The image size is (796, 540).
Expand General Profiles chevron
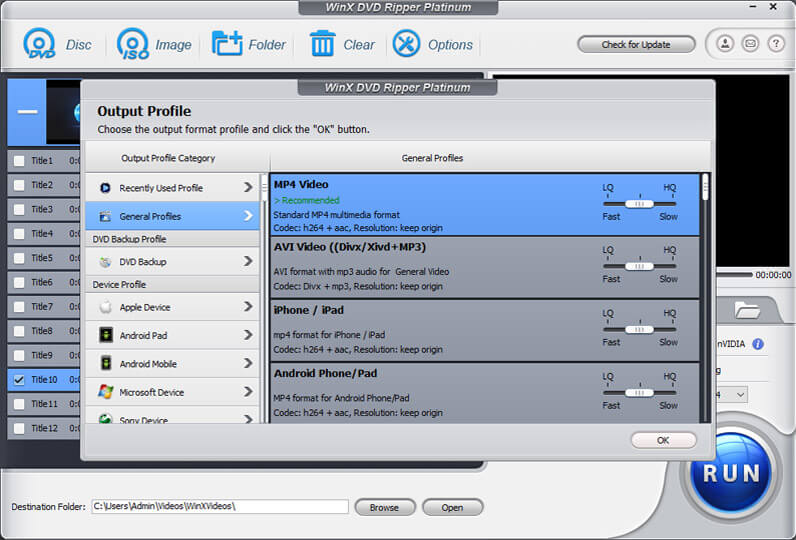click(248, 216)
